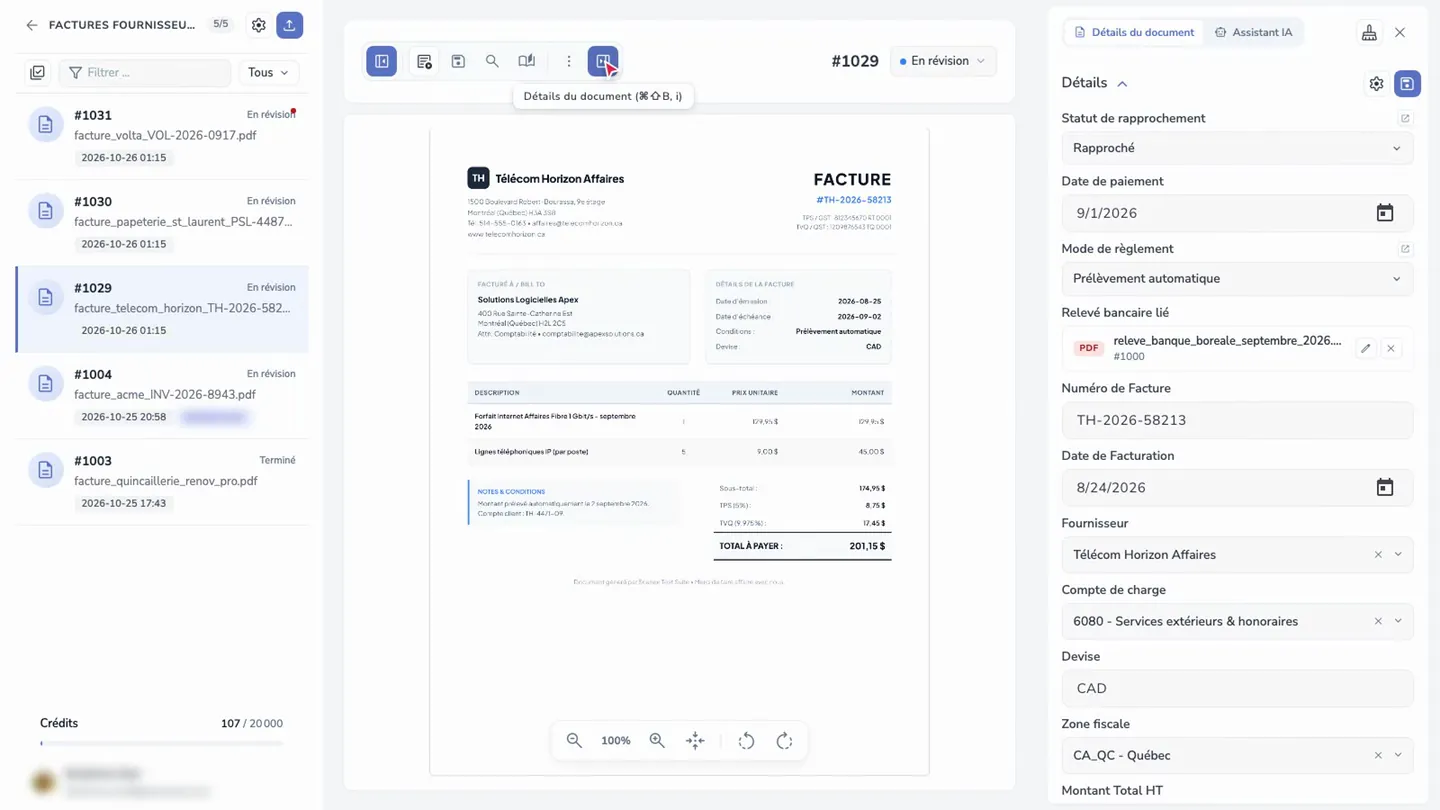1440x810 pixels.
Task: Remove the linked releve_banque_boreale statement
Action: click(1391, 348)
